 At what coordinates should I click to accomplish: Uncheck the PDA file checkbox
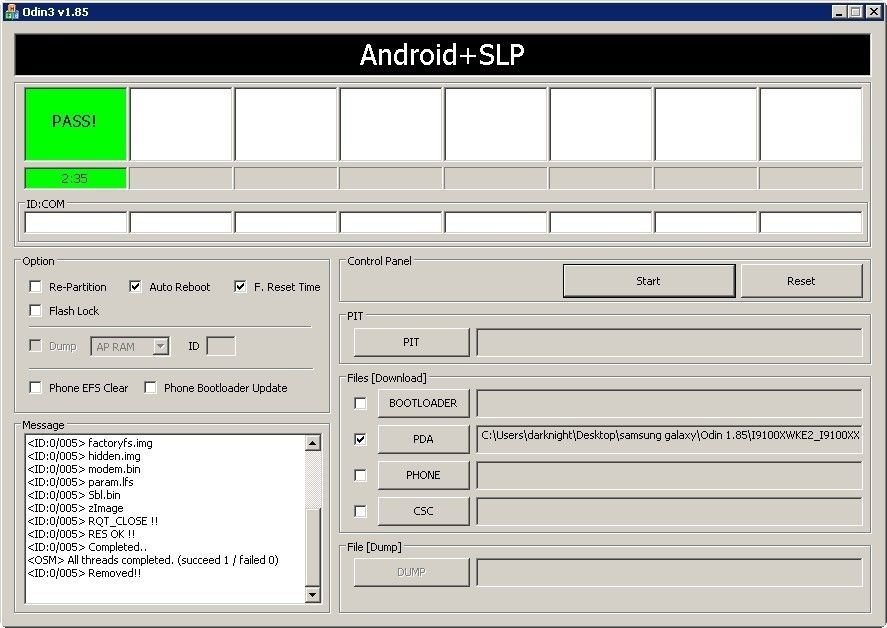click(x=360, y=439)
